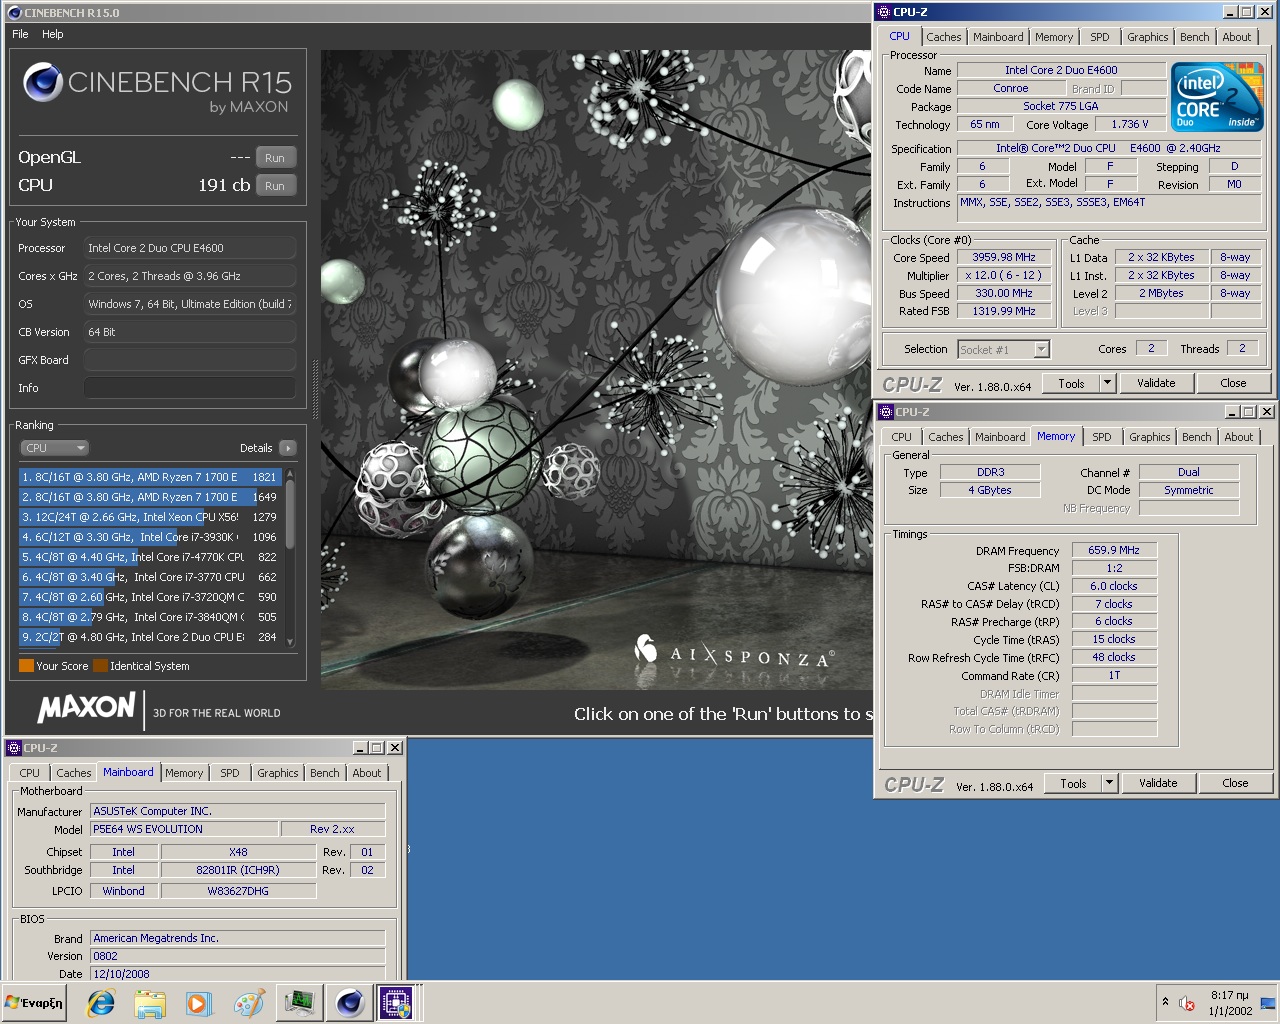The image size is (1280, 1024).
Task: Select ranking entry Intel Xeon score 1279
Action: tap(150, 517)
